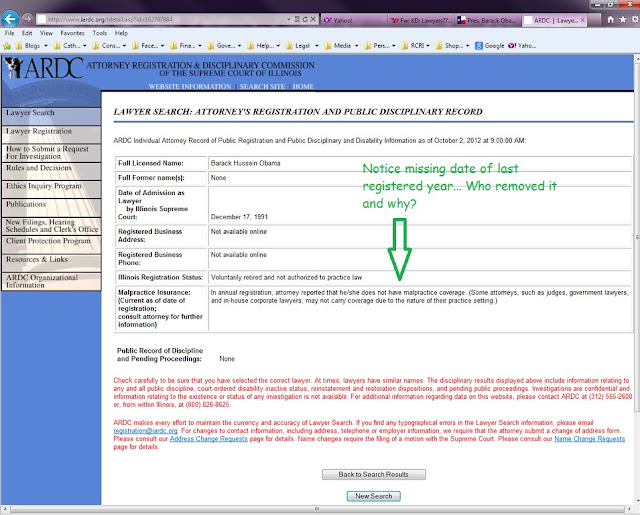Click the browser forward arrow button

point(27,19)
